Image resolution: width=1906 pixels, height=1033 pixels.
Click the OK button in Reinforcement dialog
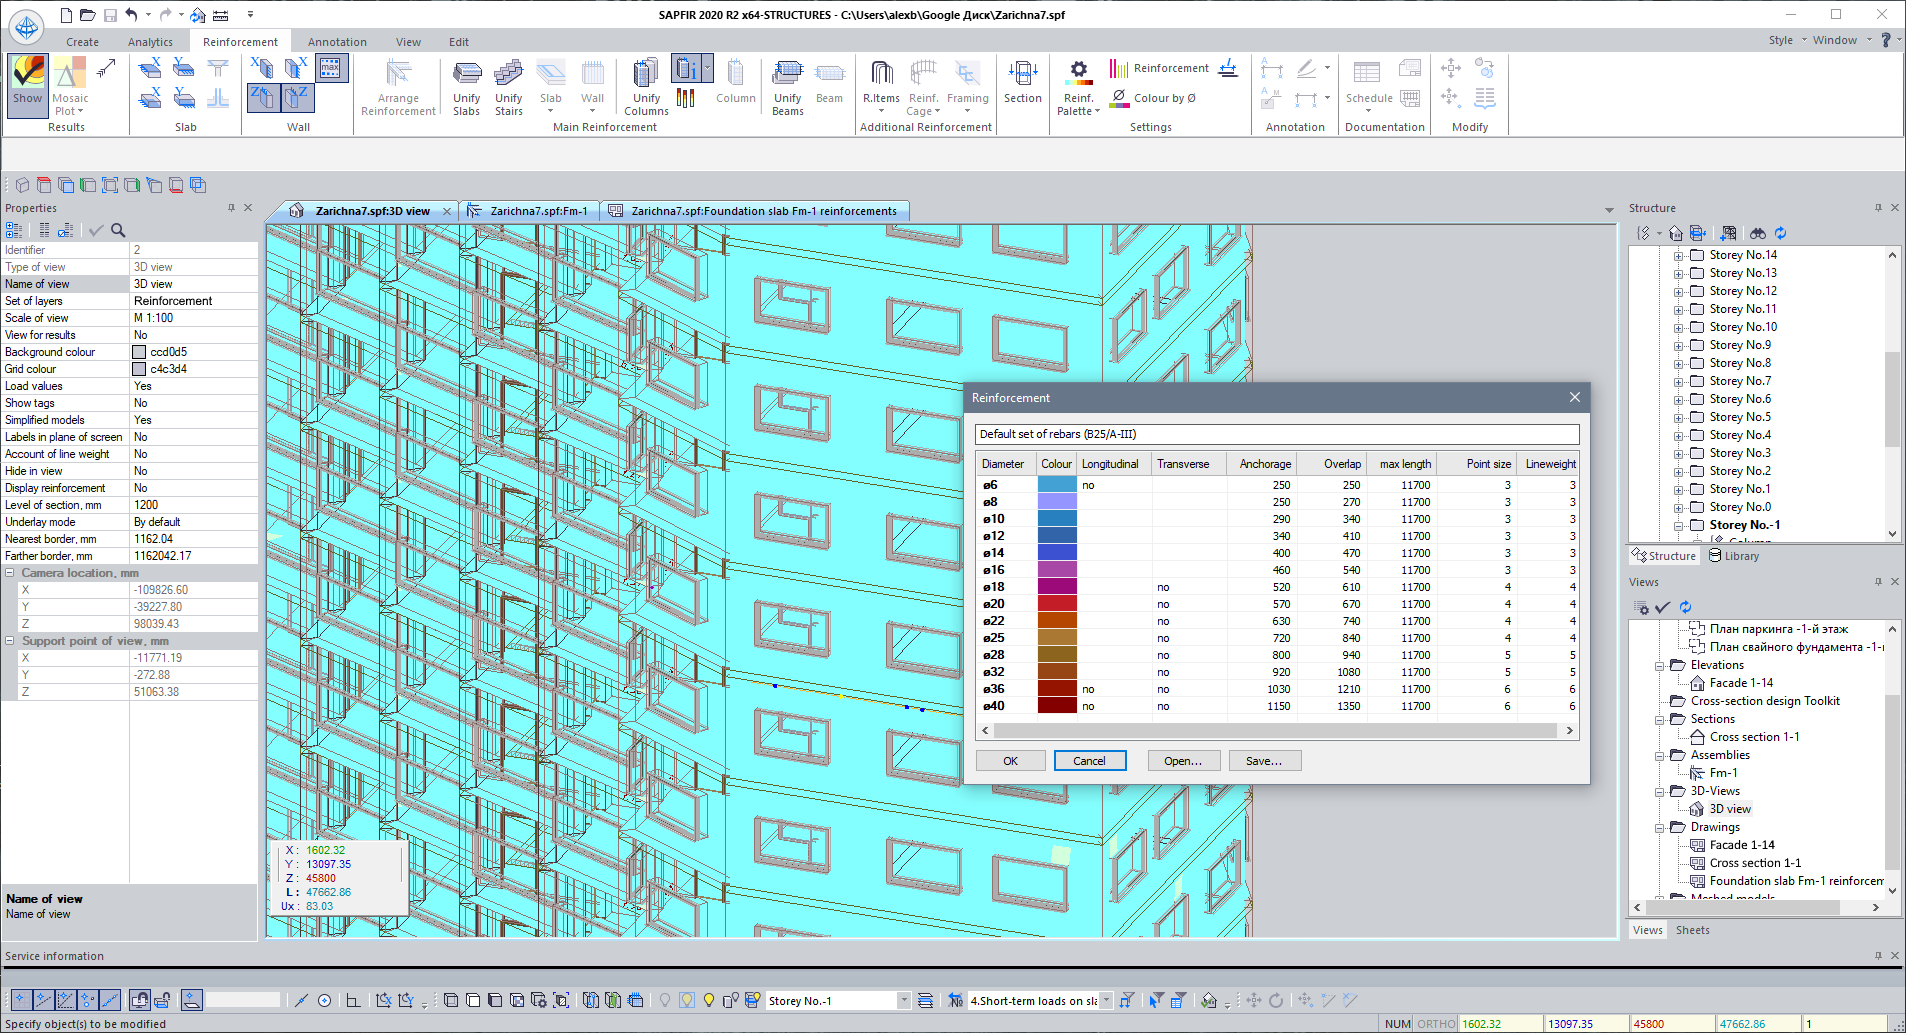[x=1010, y=760]
